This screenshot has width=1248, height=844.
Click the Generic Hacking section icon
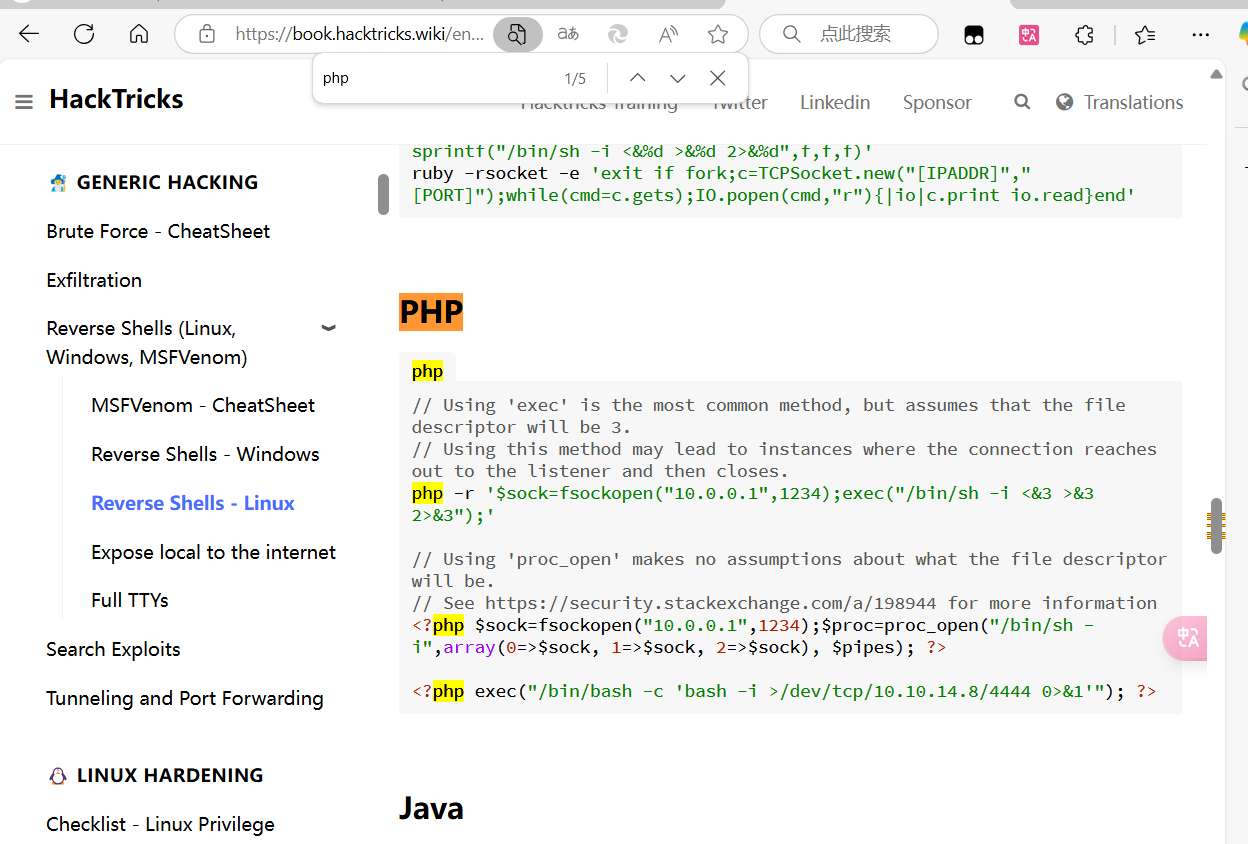[x=58, y=183]
